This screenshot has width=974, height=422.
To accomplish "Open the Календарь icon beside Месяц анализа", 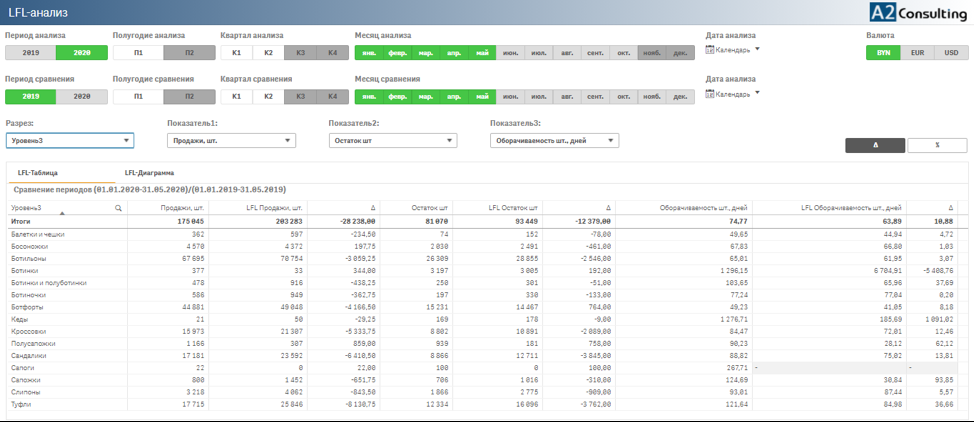I will 709,50.
